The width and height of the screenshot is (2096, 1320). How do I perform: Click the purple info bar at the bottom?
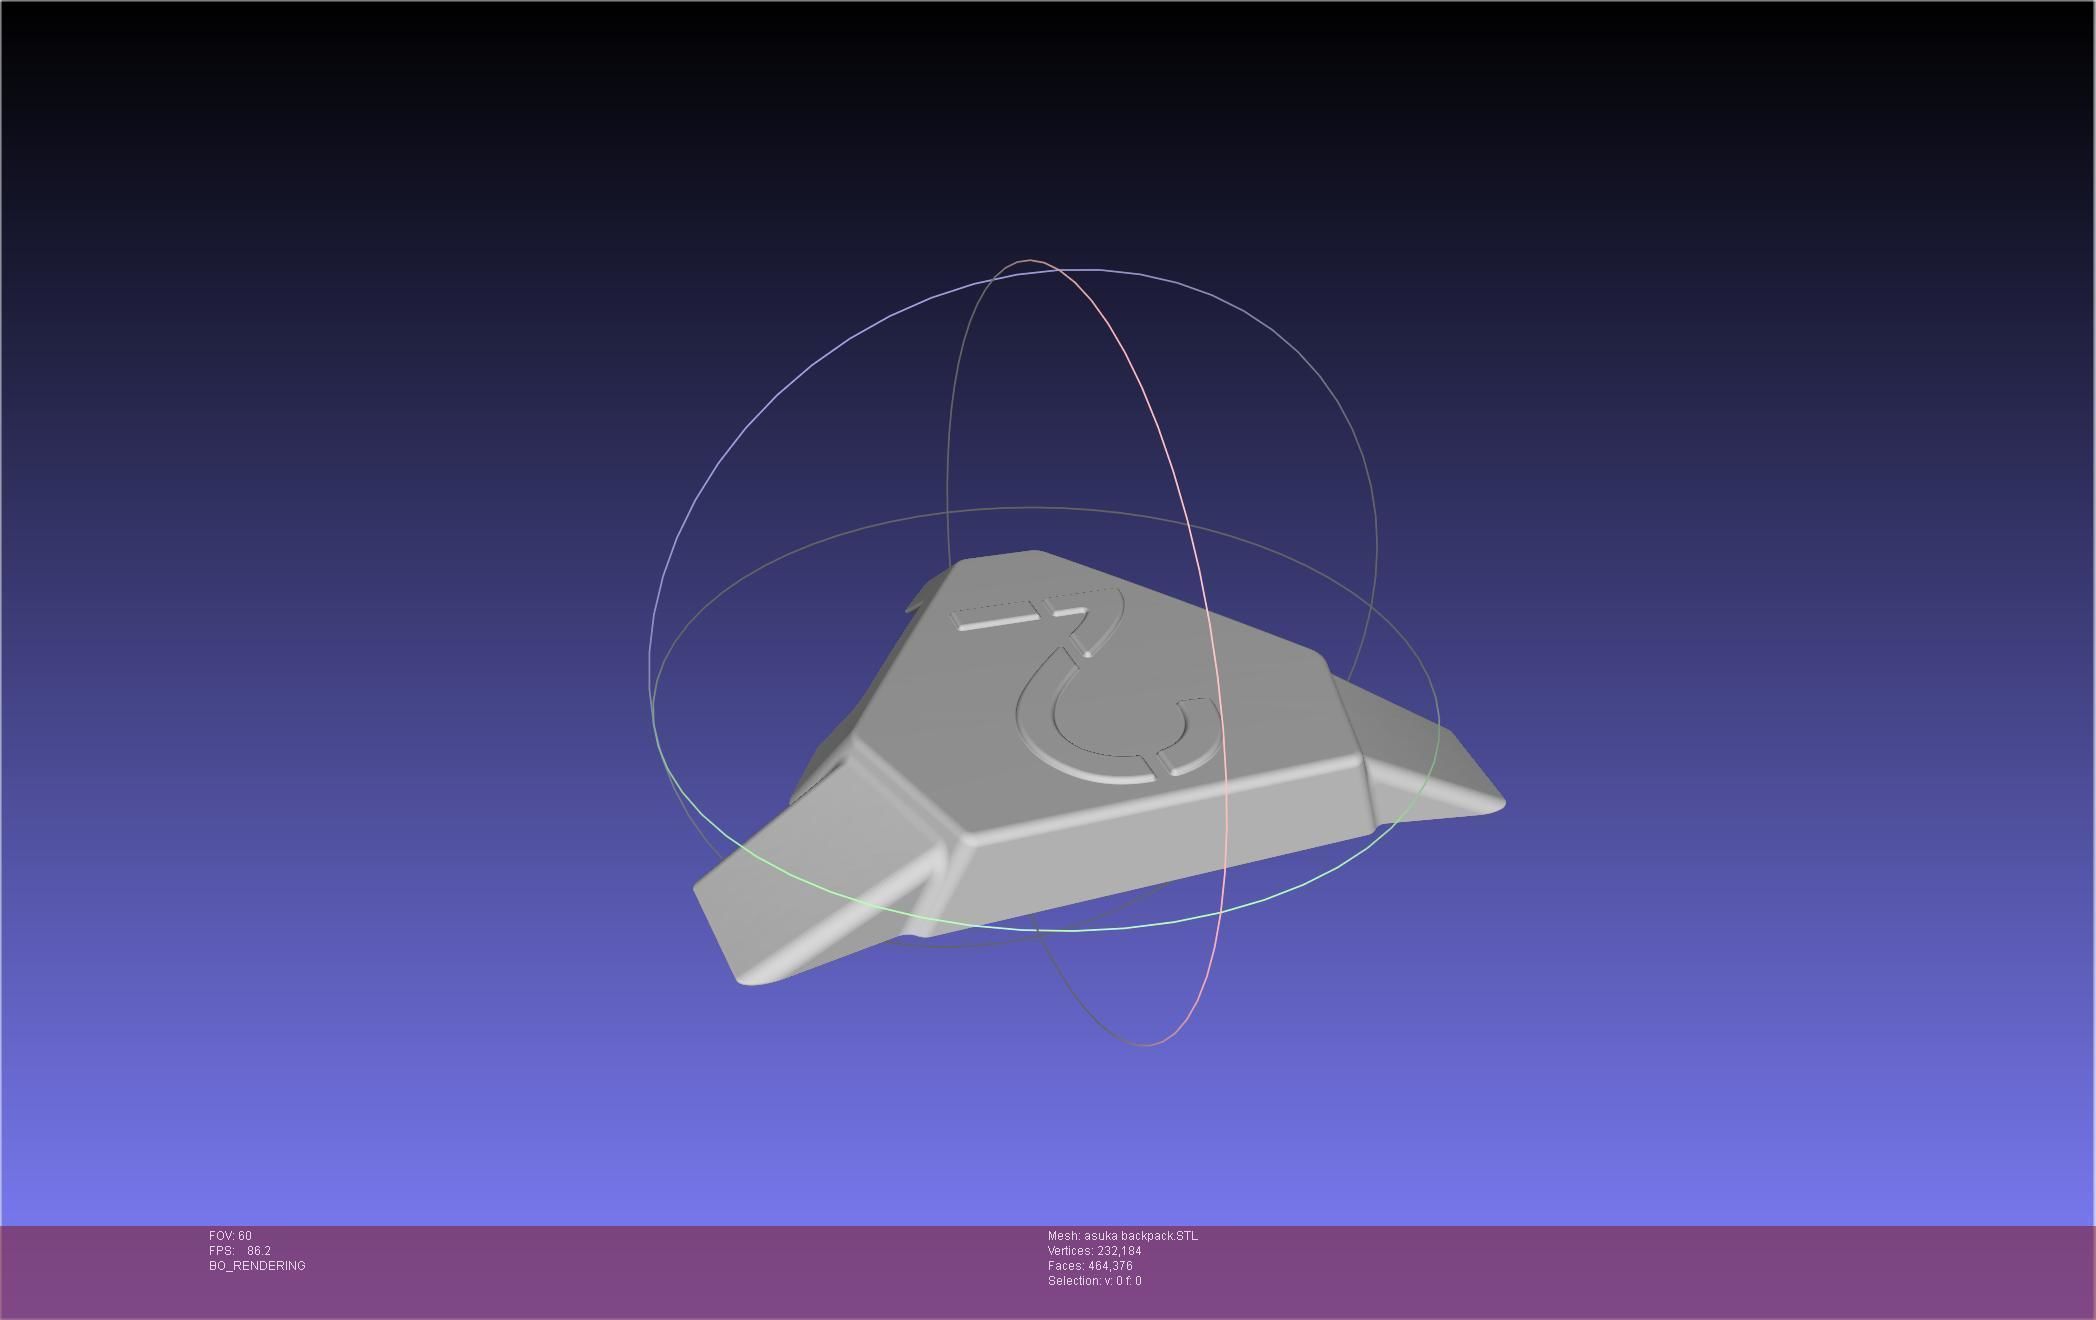1600,1270
